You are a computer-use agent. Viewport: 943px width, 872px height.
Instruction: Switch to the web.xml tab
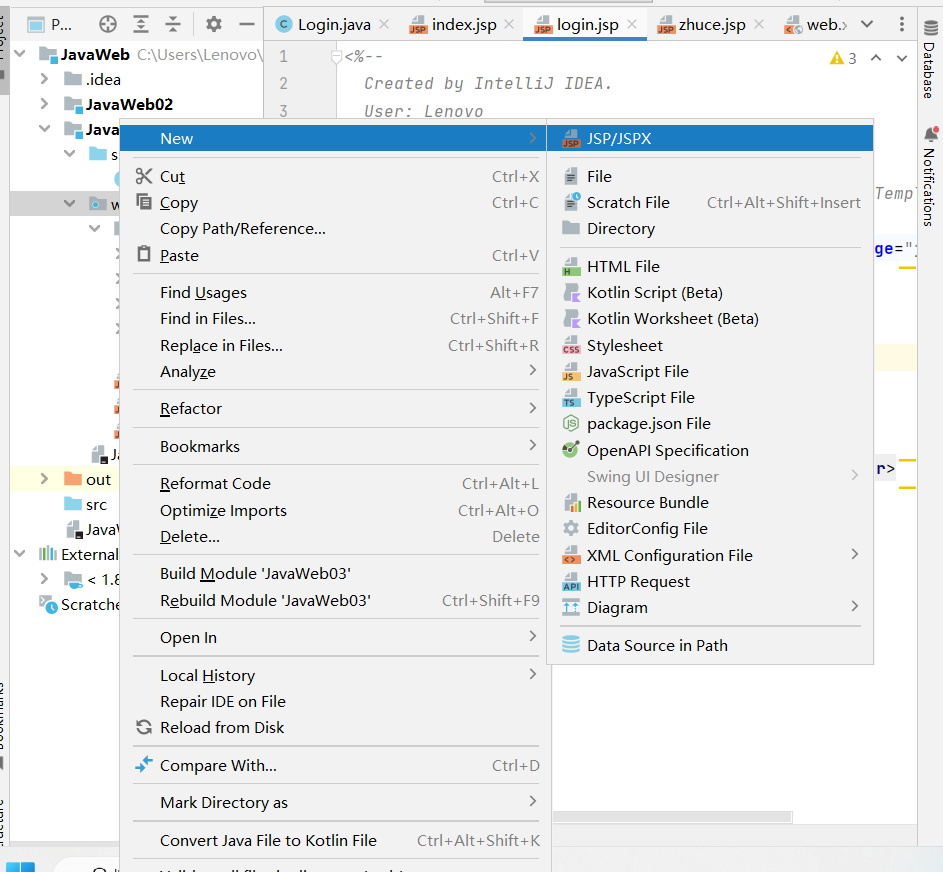(x=816, y=24)
